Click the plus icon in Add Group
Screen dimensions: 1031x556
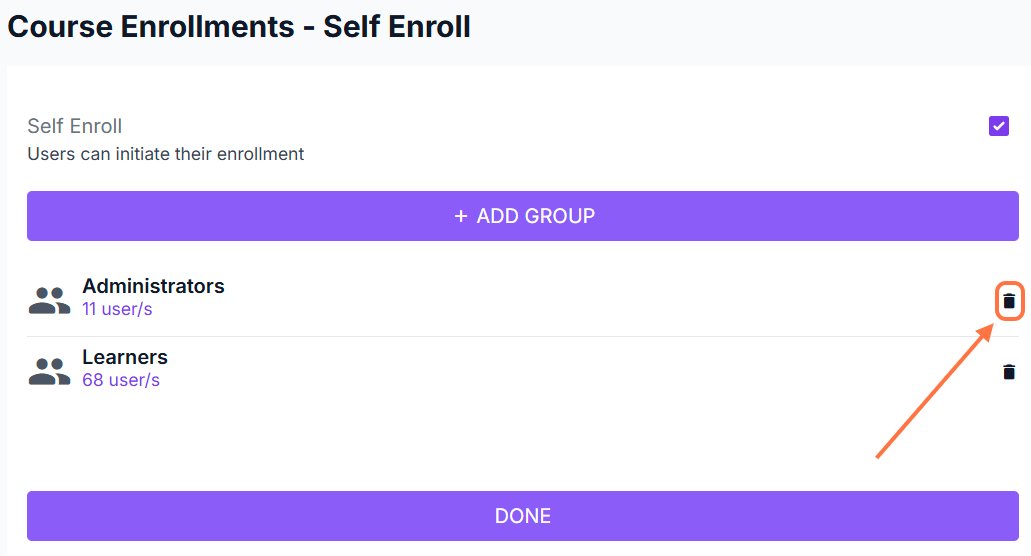[x=461, y=216]
